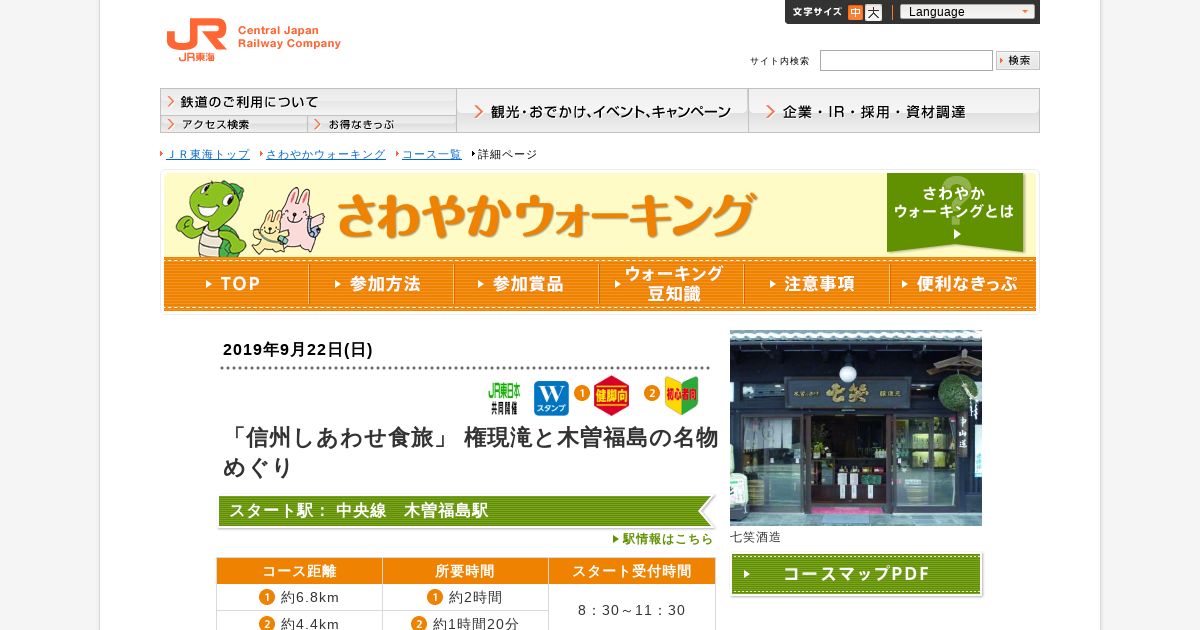Select the 参加方法 tab
1200x630 pixels.
[x=381, y=284]
